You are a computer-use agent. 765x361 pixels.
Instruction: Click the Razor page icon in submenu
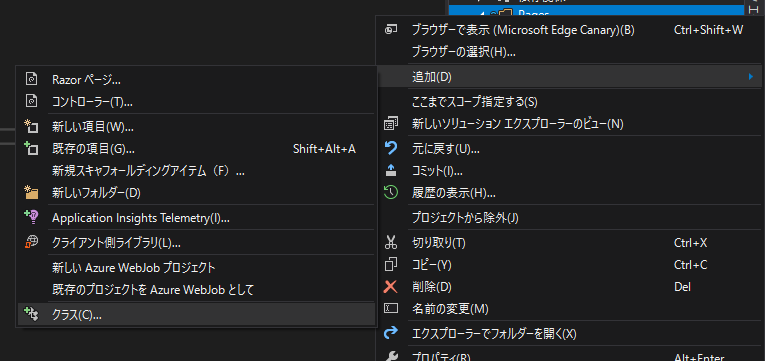[31, 79]
